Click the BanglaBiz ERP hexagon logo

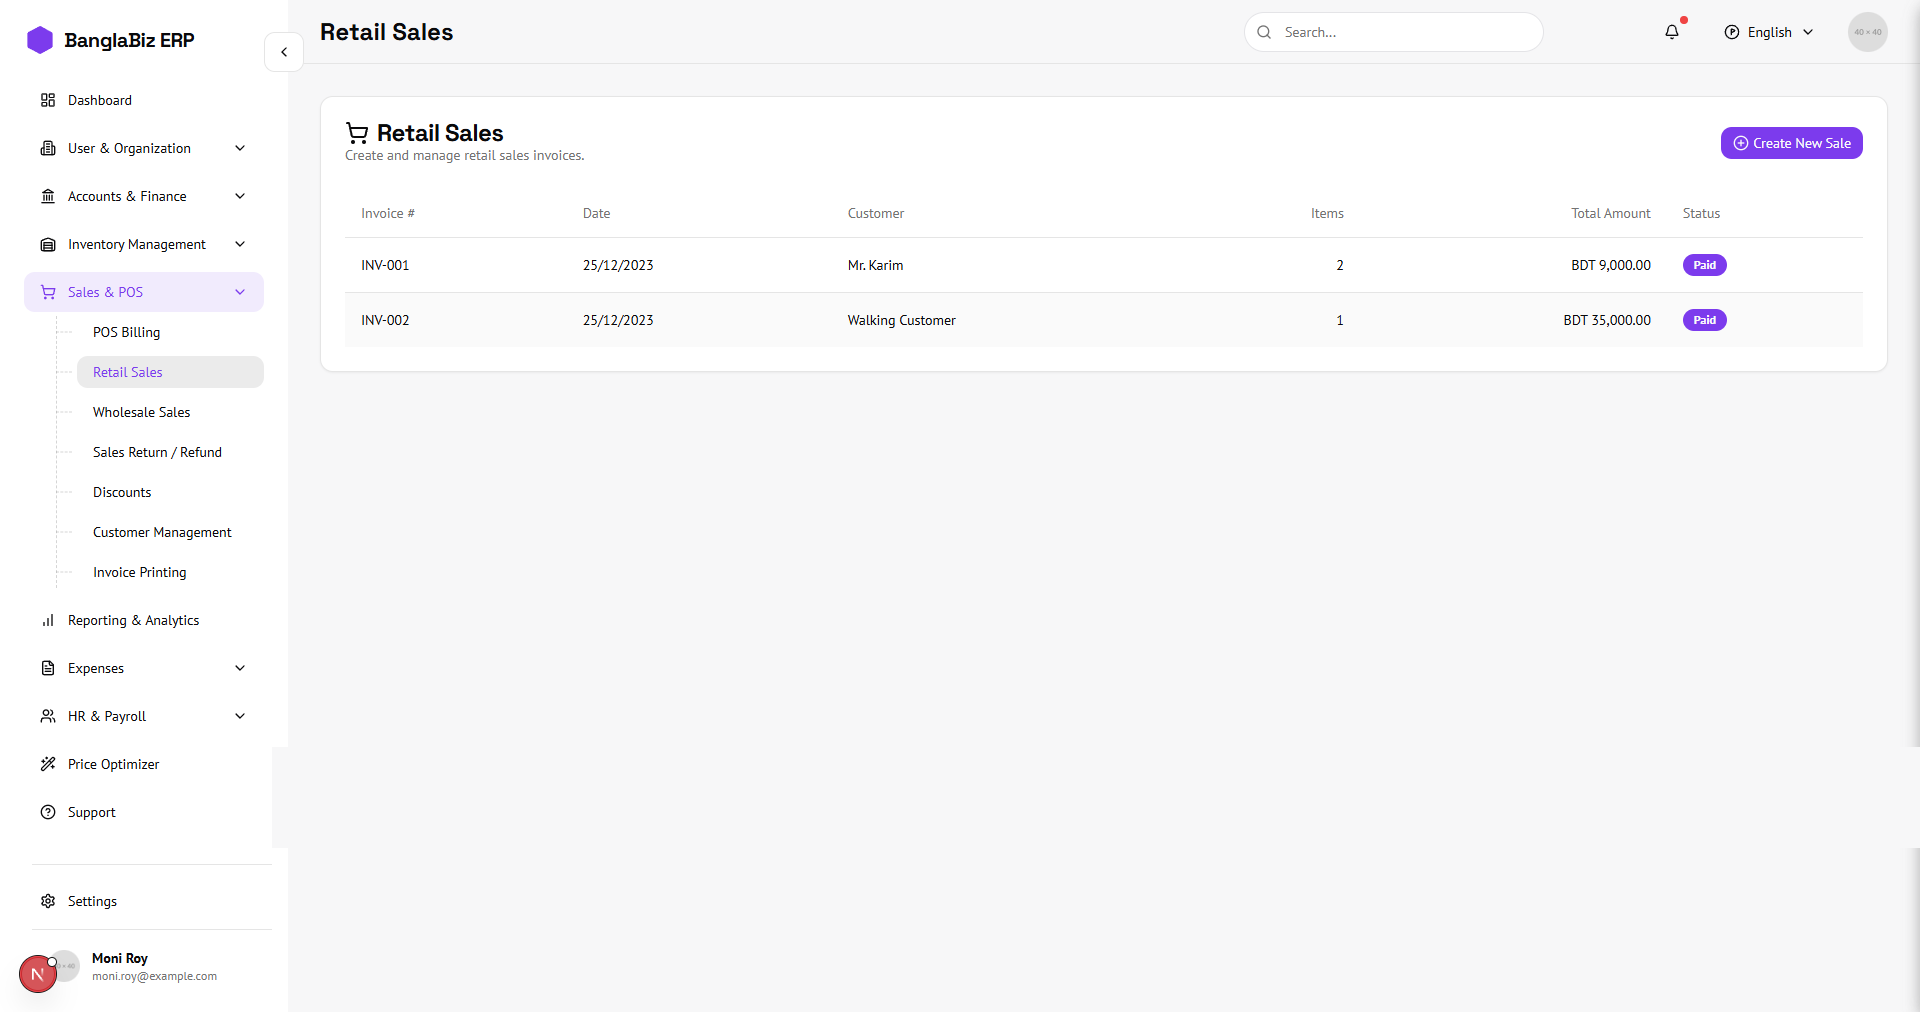[x=40, y=40]
